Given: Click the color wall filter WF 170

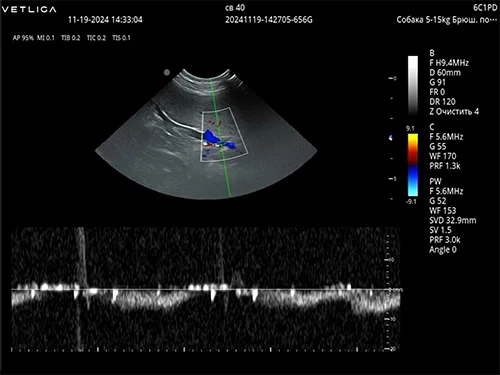Looking at the screenshot, I should click(443, 156).
